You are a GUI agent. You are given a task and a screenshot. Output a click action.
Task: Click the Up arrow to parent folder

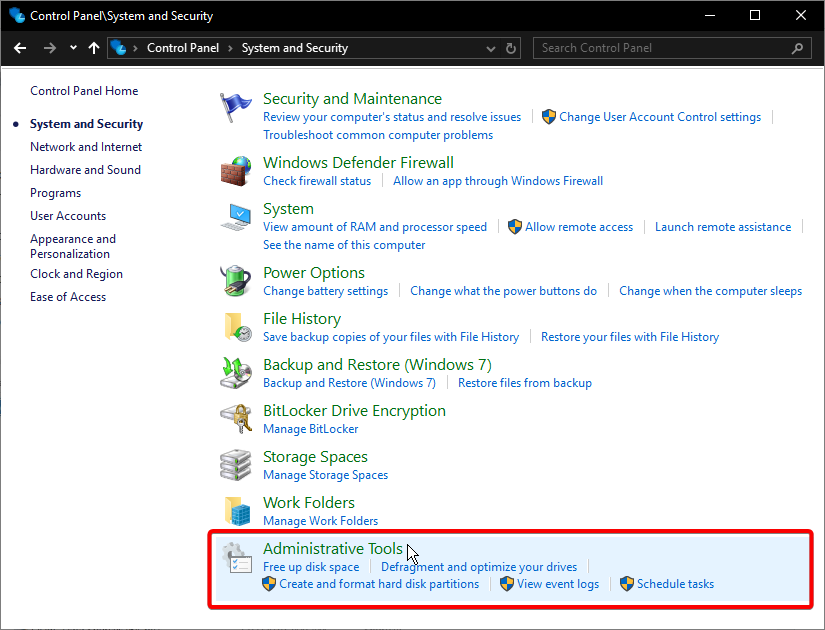click(x=94, y=48)
